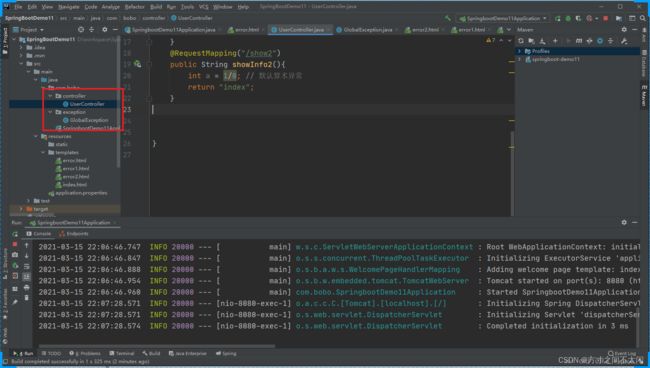The width and height of the screenshot is (650, 368).
Task: Open Run panel settings gear
Action: (624, 223)
